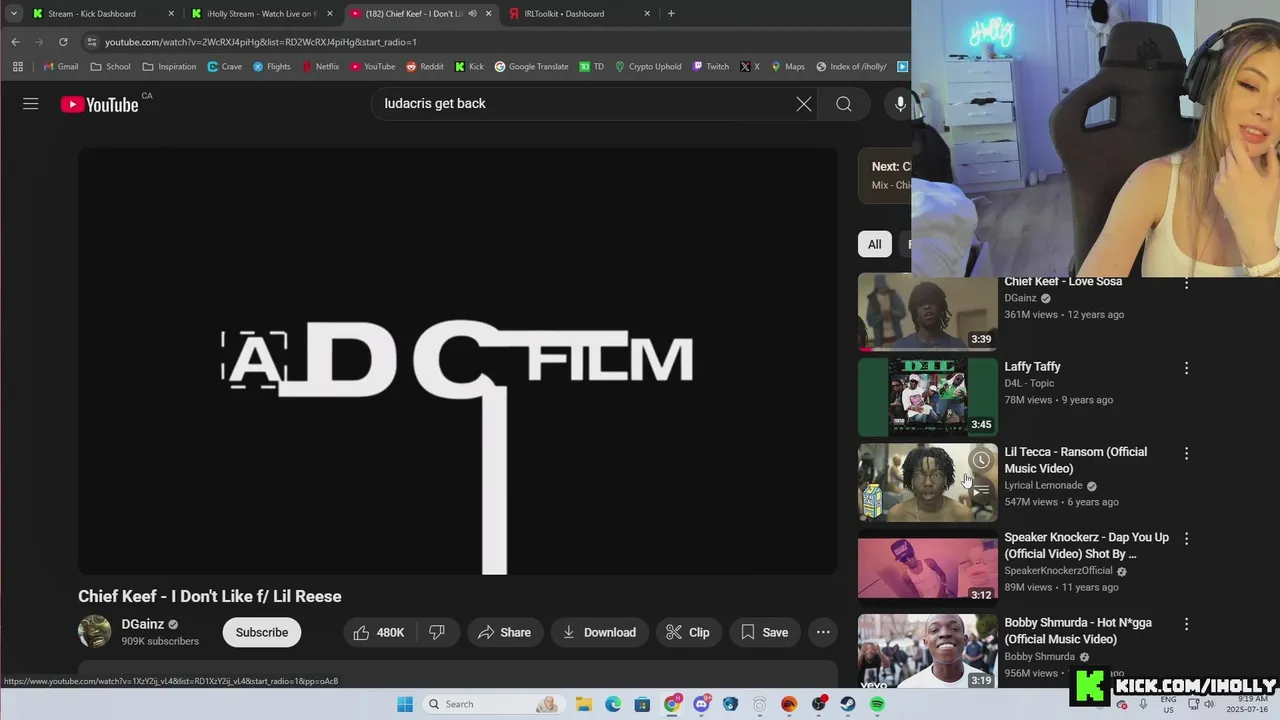Download the video
1280x720 pixels.
coord(599,632)
